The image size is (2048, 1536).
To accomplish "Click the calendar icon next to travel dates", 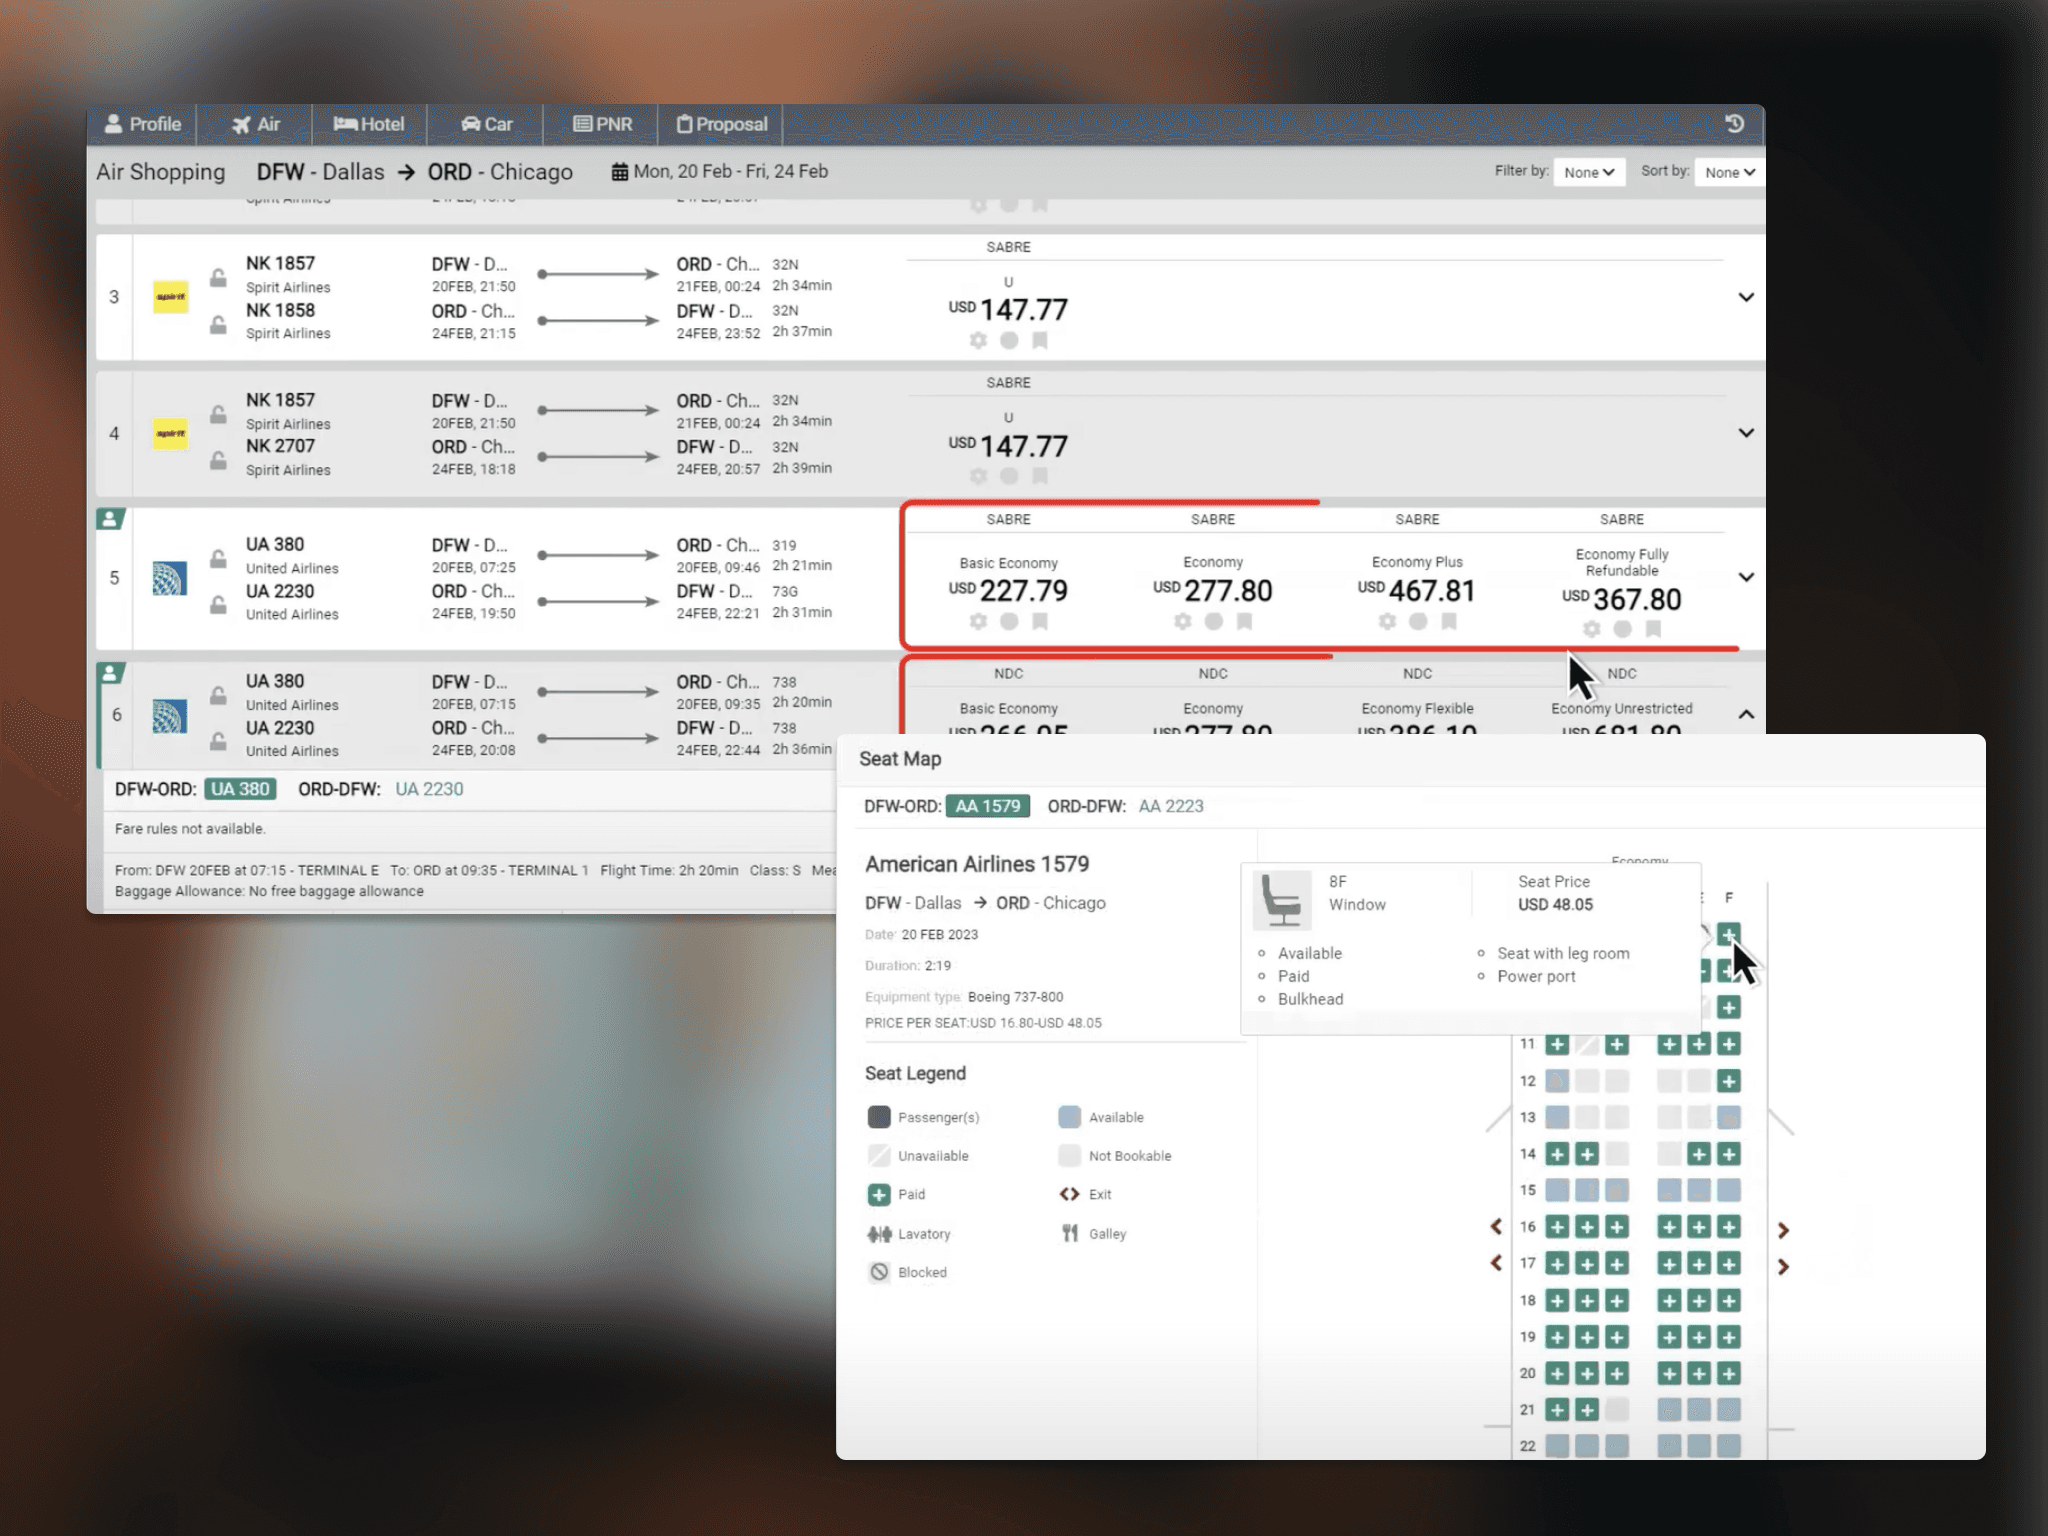I will click(620, 172).
